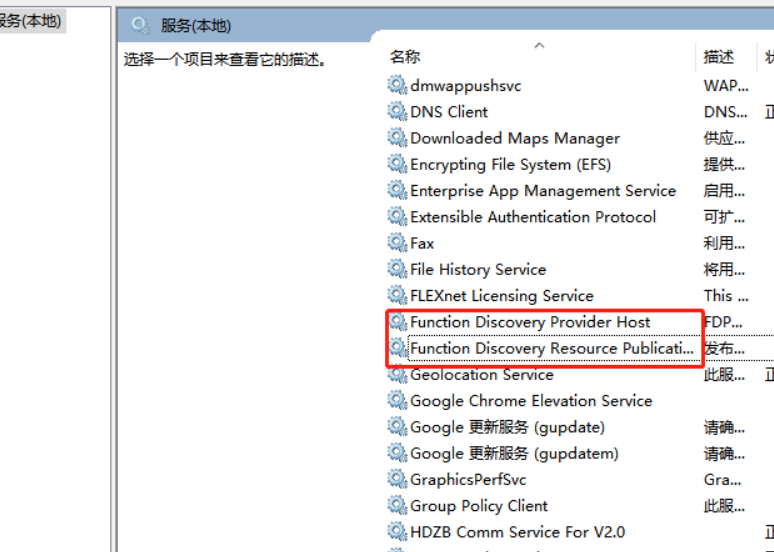
Task: Select Extensible Authentication Protocol service
Action: tap(532, 217)
